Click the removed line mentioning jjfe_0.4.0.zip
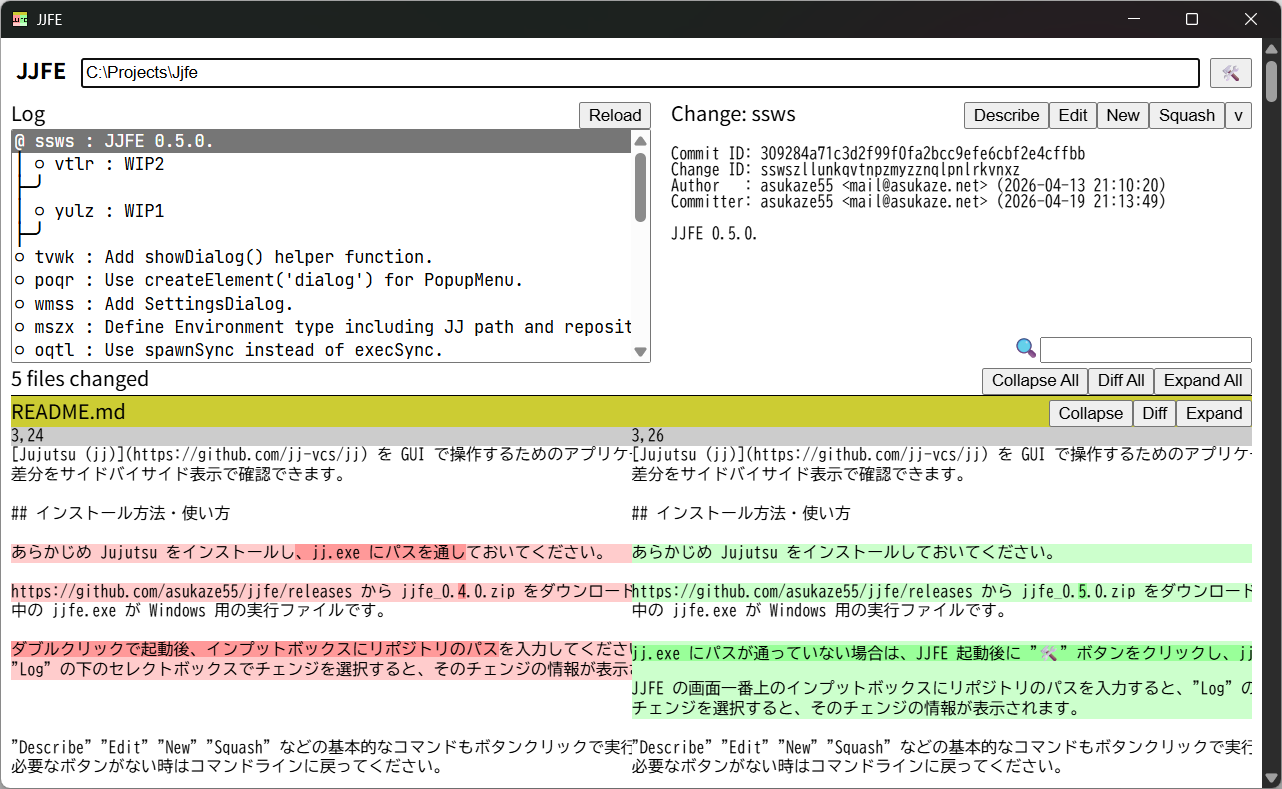The height and width of the screenshot is (789, 1282). [321, 591]
